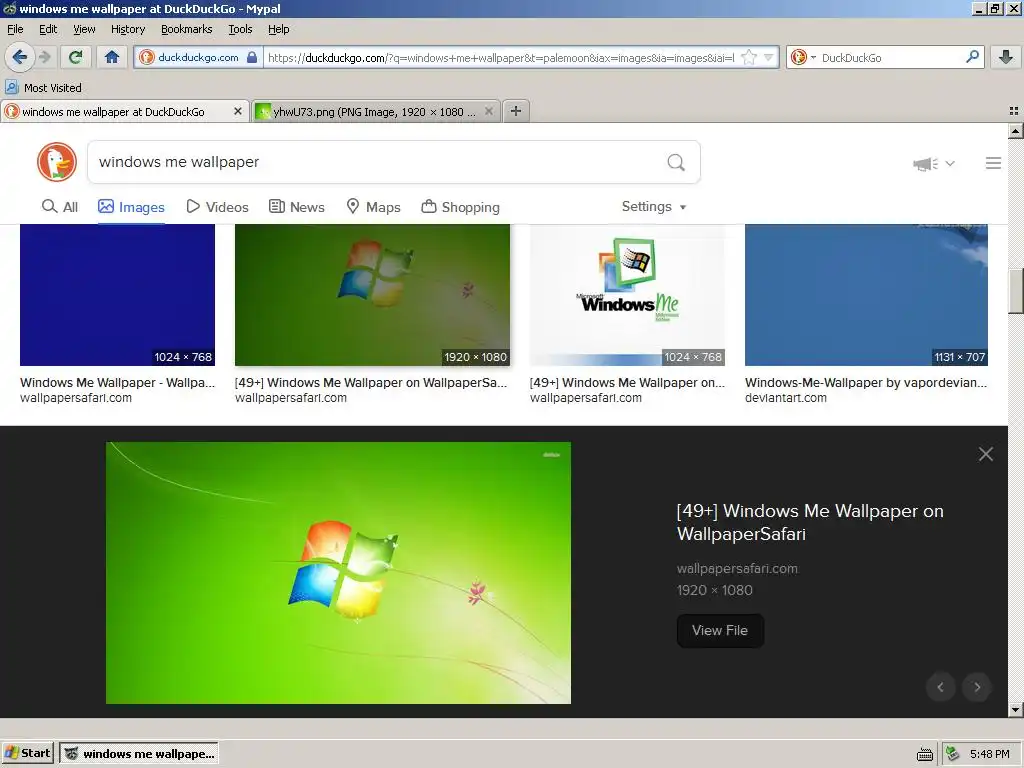The image size is (1024, 768).
Task: Open the '[49+] Windows Me Wallpaper on WallpaperSafari' detail title
Action: (810, 522)
